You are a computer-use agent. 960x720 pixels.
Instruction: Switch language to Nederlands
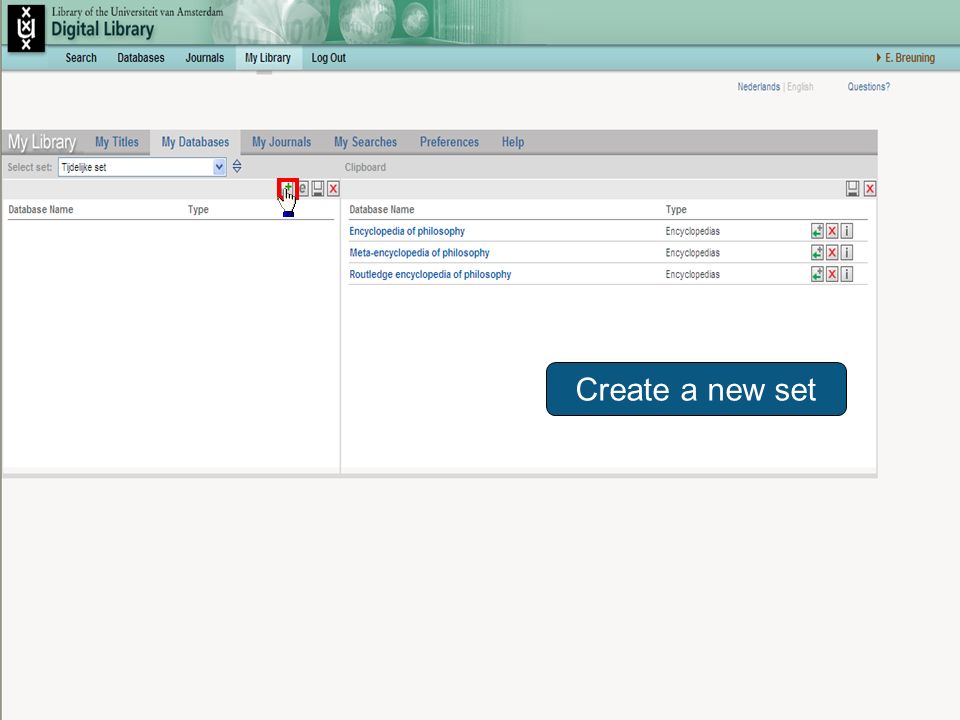coord(759,87)
